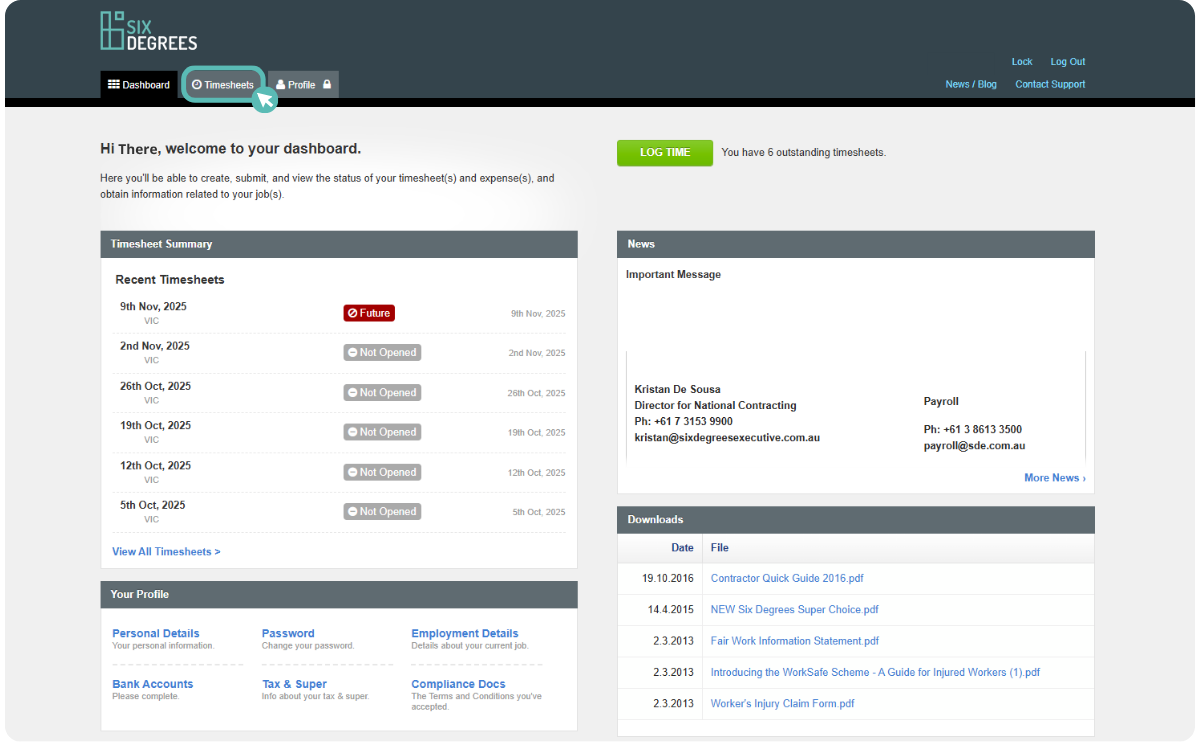
Task: Click the padlock icon beside Profile
Action: (x=326, y=84)
